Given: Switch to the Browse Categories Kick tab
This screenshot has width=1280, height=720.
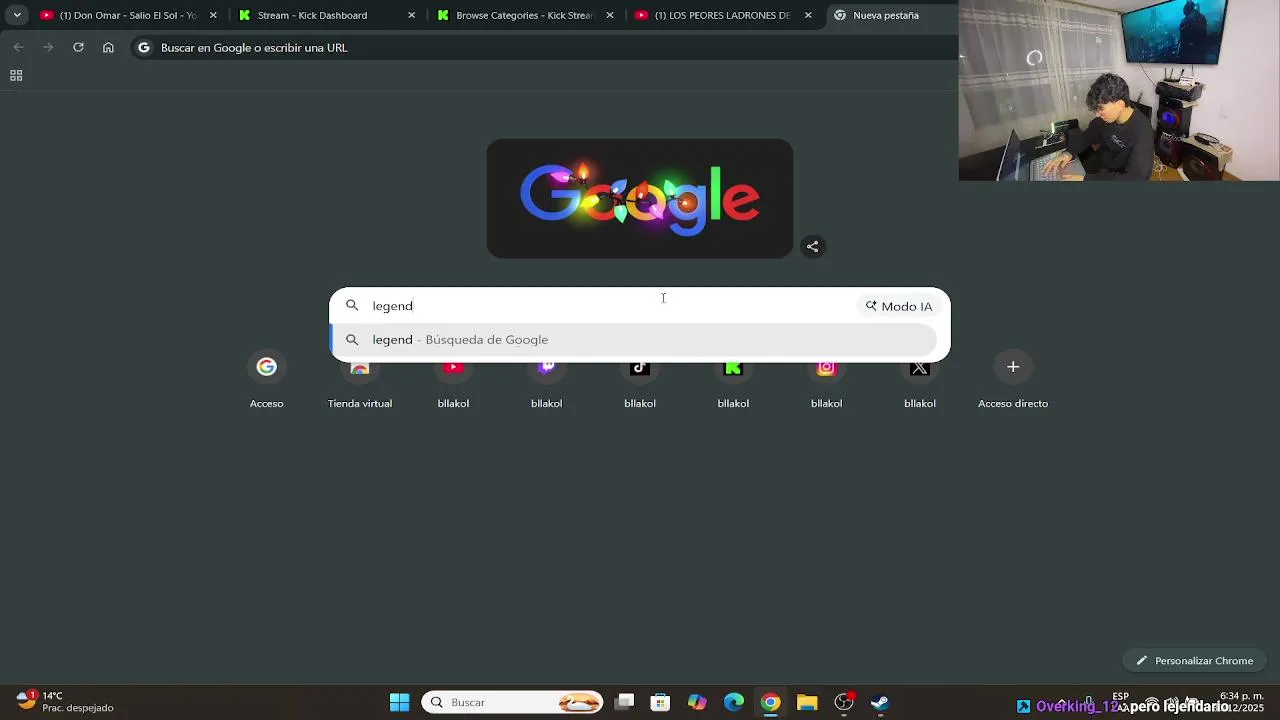Looking at the screenshot, I should 525,15.
